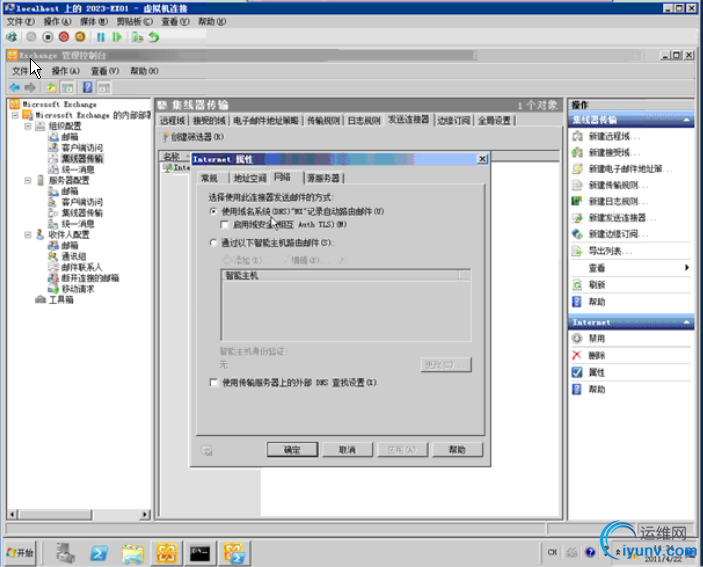Click the orange VM save state icon
The width and height of the screenshot is (703, 567).
80,37
